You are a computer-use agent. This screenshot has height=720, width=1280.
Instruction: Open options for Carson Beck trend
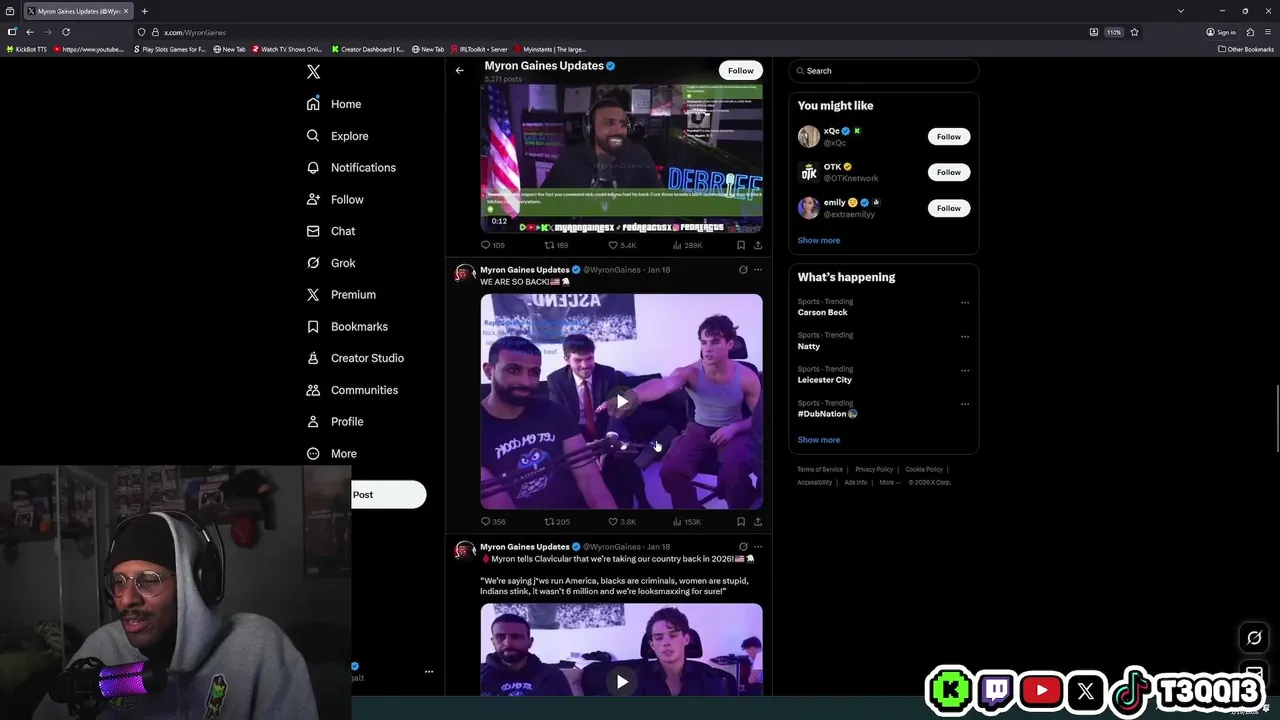pyautogui.click(x=965, y=302)
